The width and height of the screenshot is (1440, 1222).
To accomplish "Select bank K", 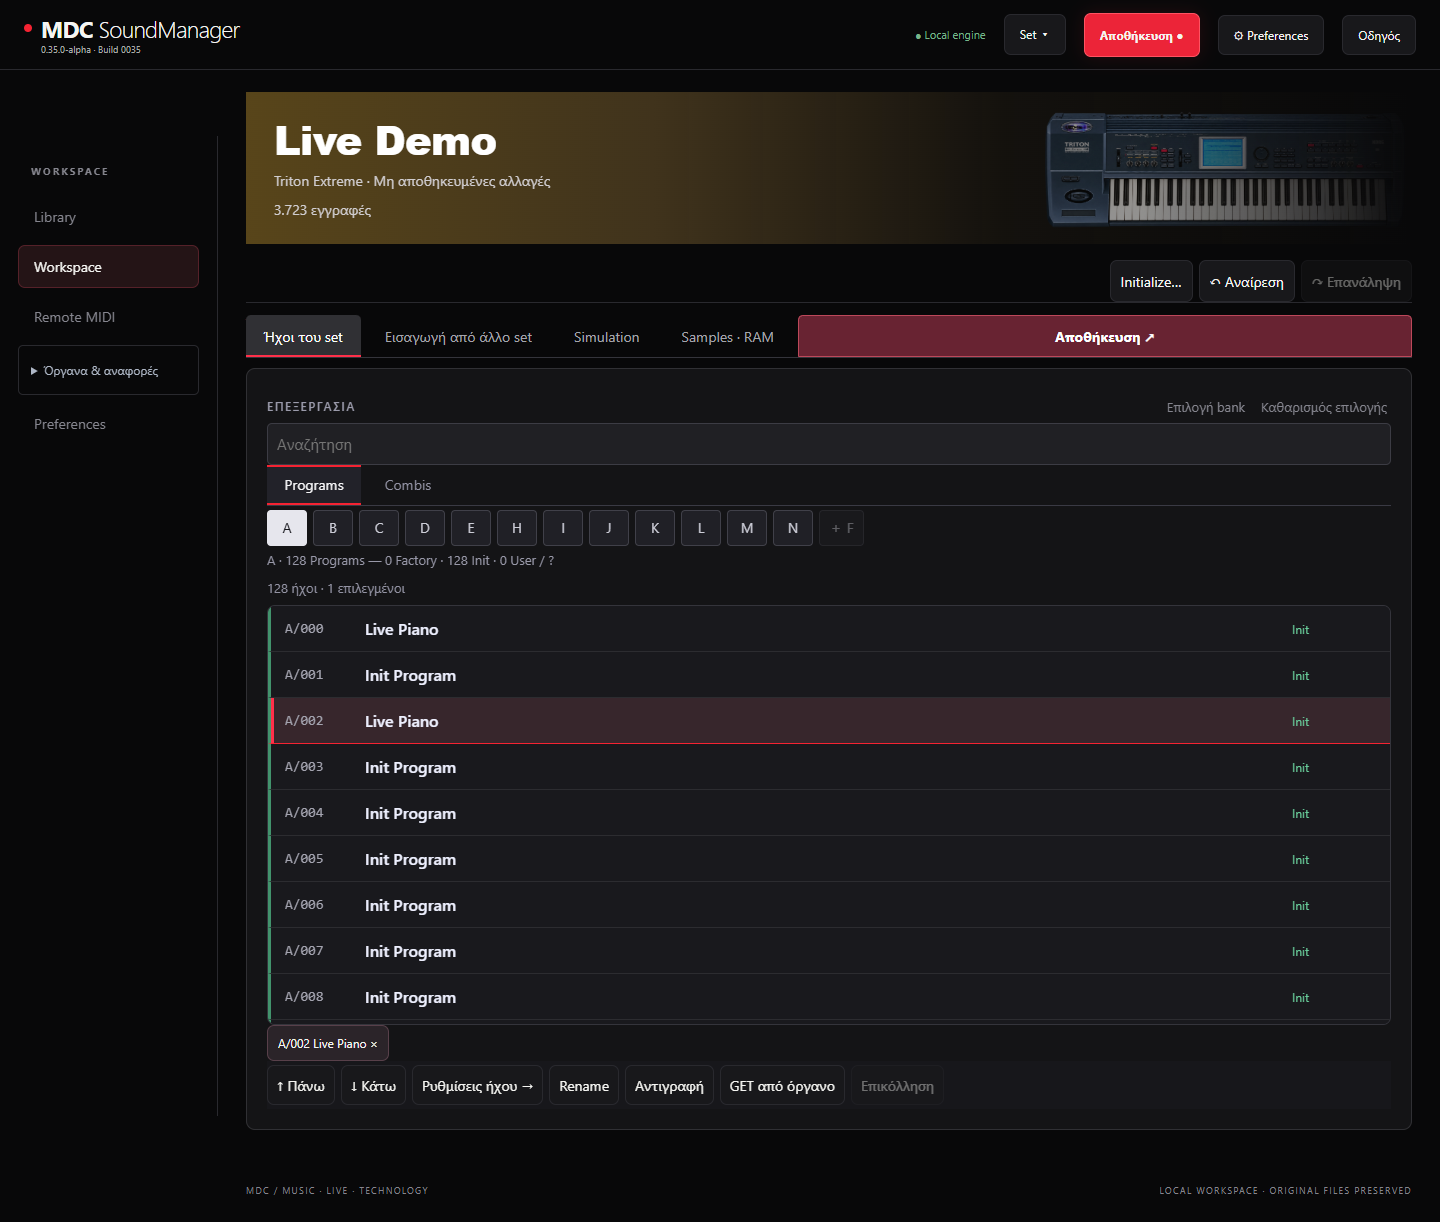I will point(655,528).
